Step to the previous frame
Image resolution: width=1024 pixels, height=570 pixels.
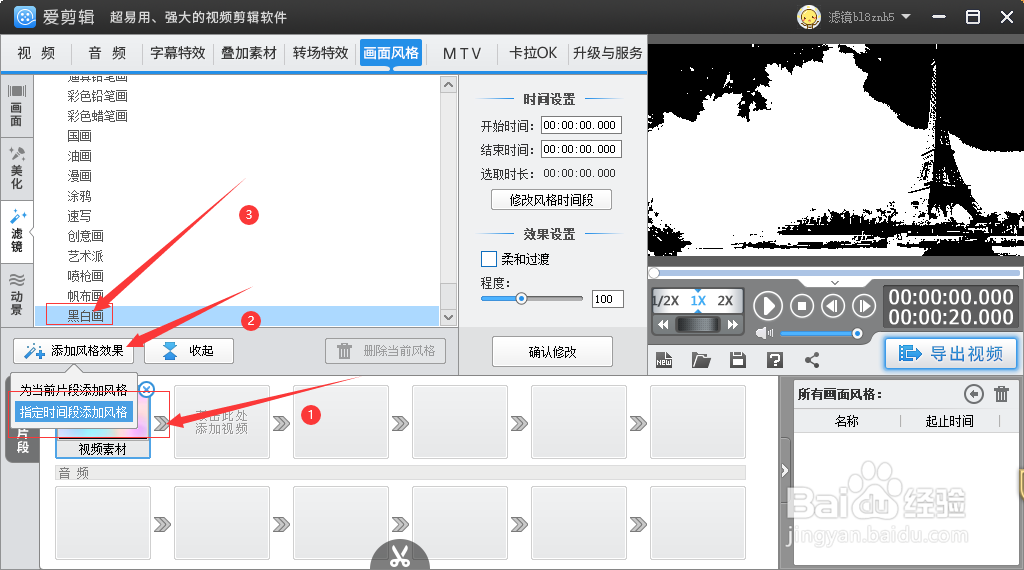pos(833,306)
